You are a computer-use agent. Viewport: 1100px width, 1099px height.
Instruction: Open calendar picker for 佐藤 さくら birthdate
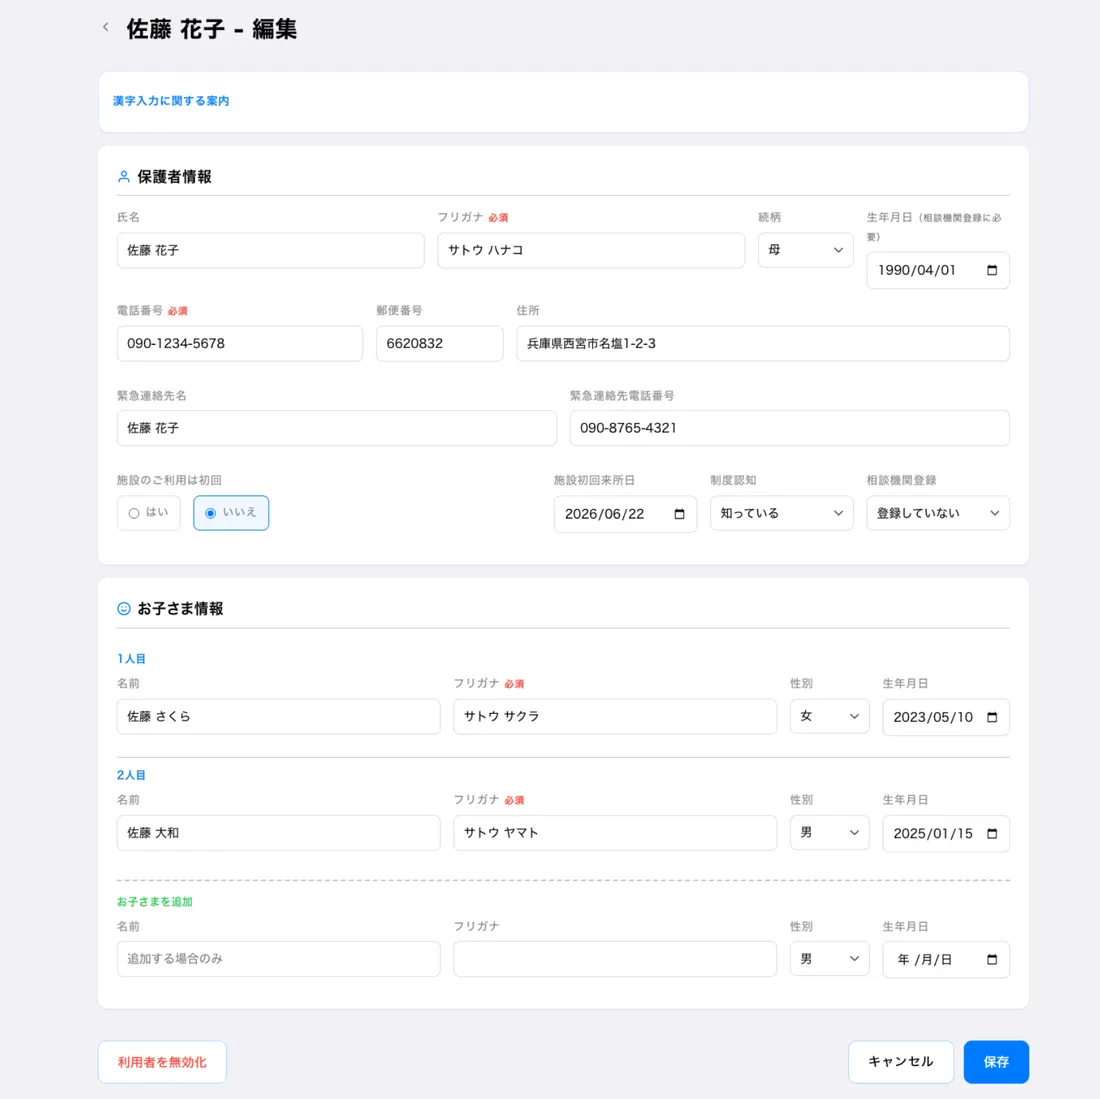tap(991, 717)
